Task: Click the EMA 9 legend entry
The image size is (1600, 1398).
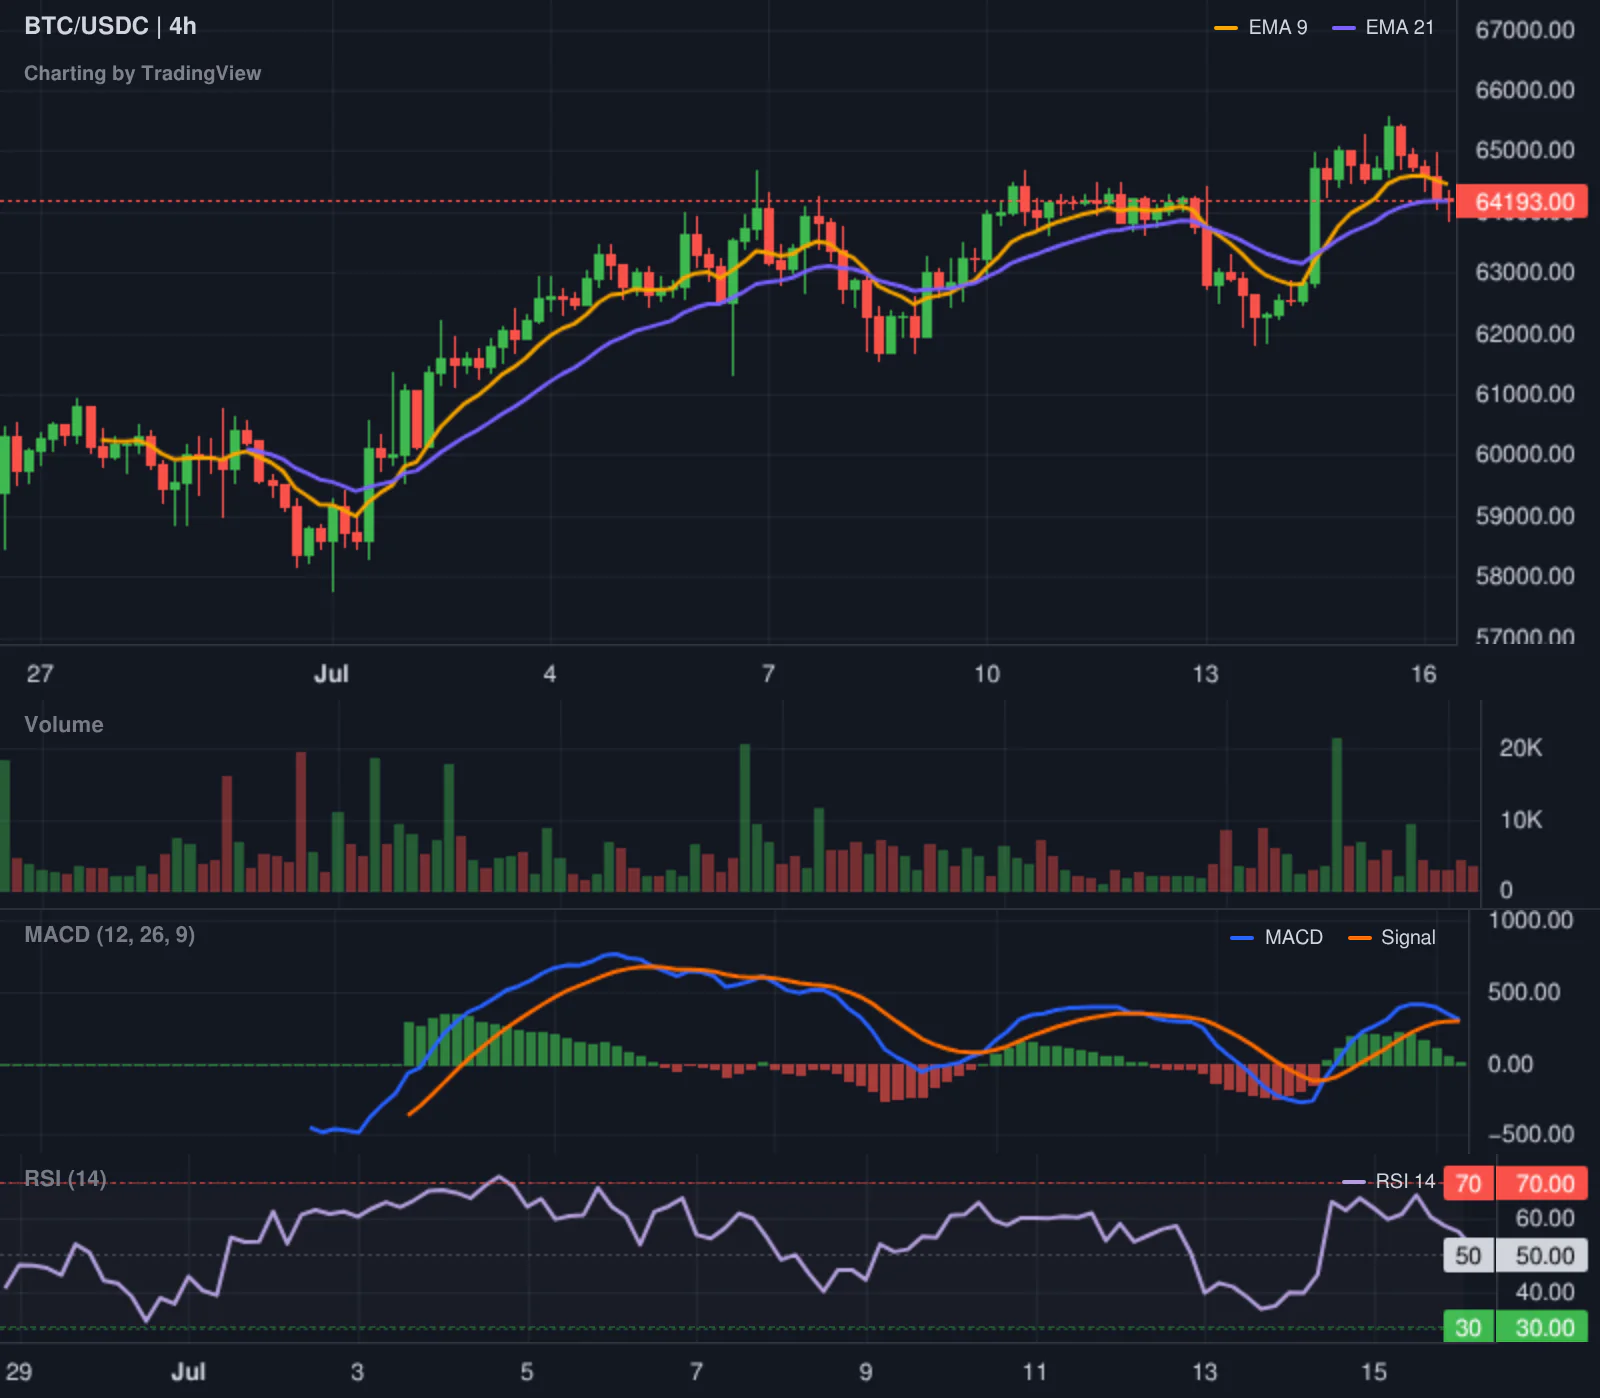Action: pyautogui.click(x=1261, y=28)
